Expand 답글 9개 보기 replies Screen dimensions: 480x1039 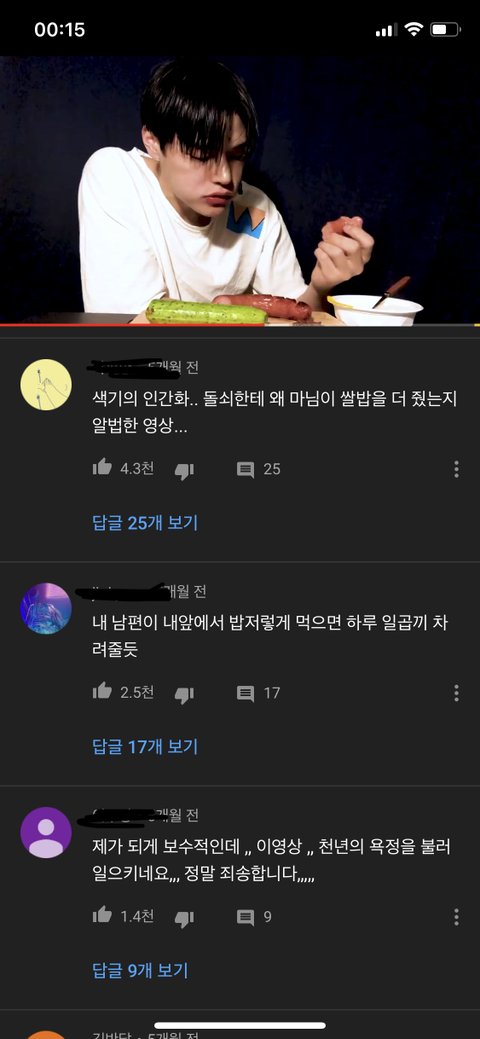point(140,971)
